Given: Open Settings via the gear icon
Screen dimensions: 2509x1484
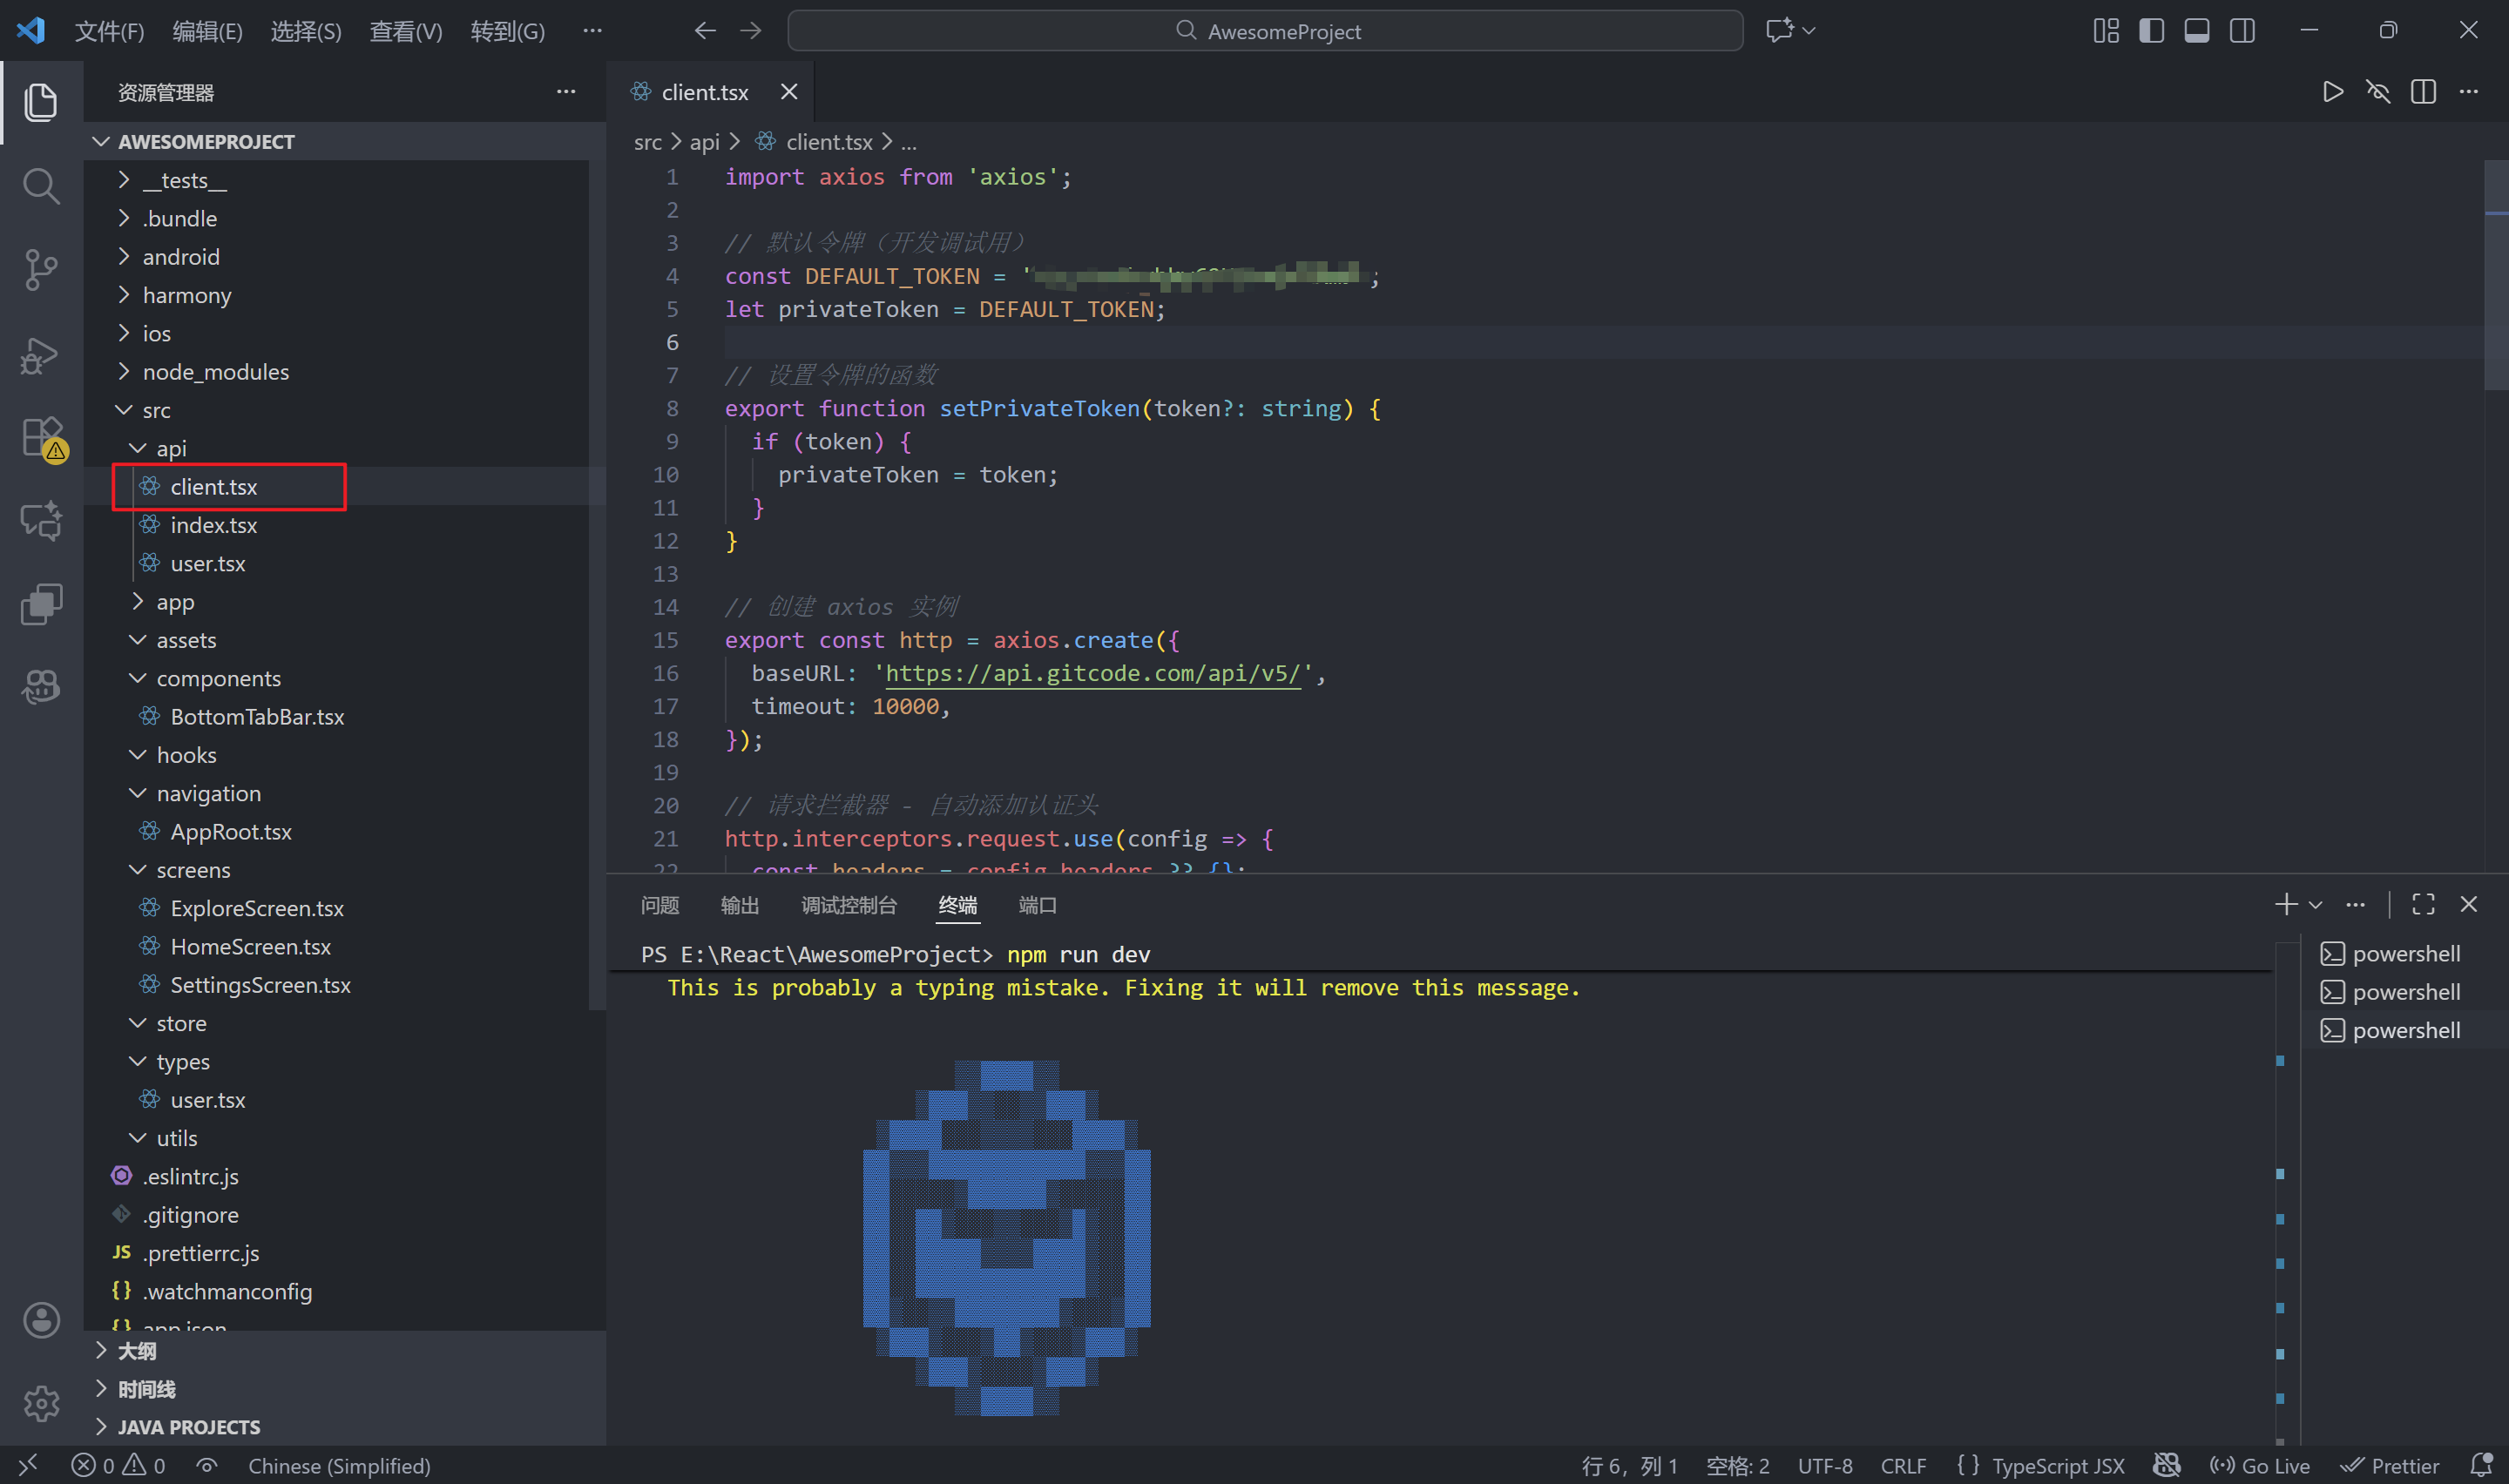Looking at the screenshot, I should [x=41, y=1404].
